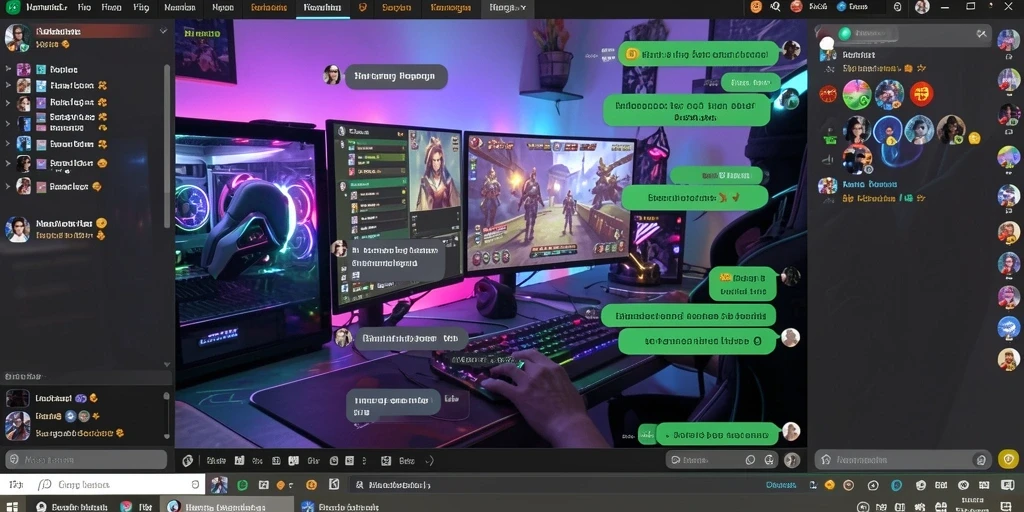
Task: Click the magnifier search icon in the top bar
Action: (x=775, y=7)
